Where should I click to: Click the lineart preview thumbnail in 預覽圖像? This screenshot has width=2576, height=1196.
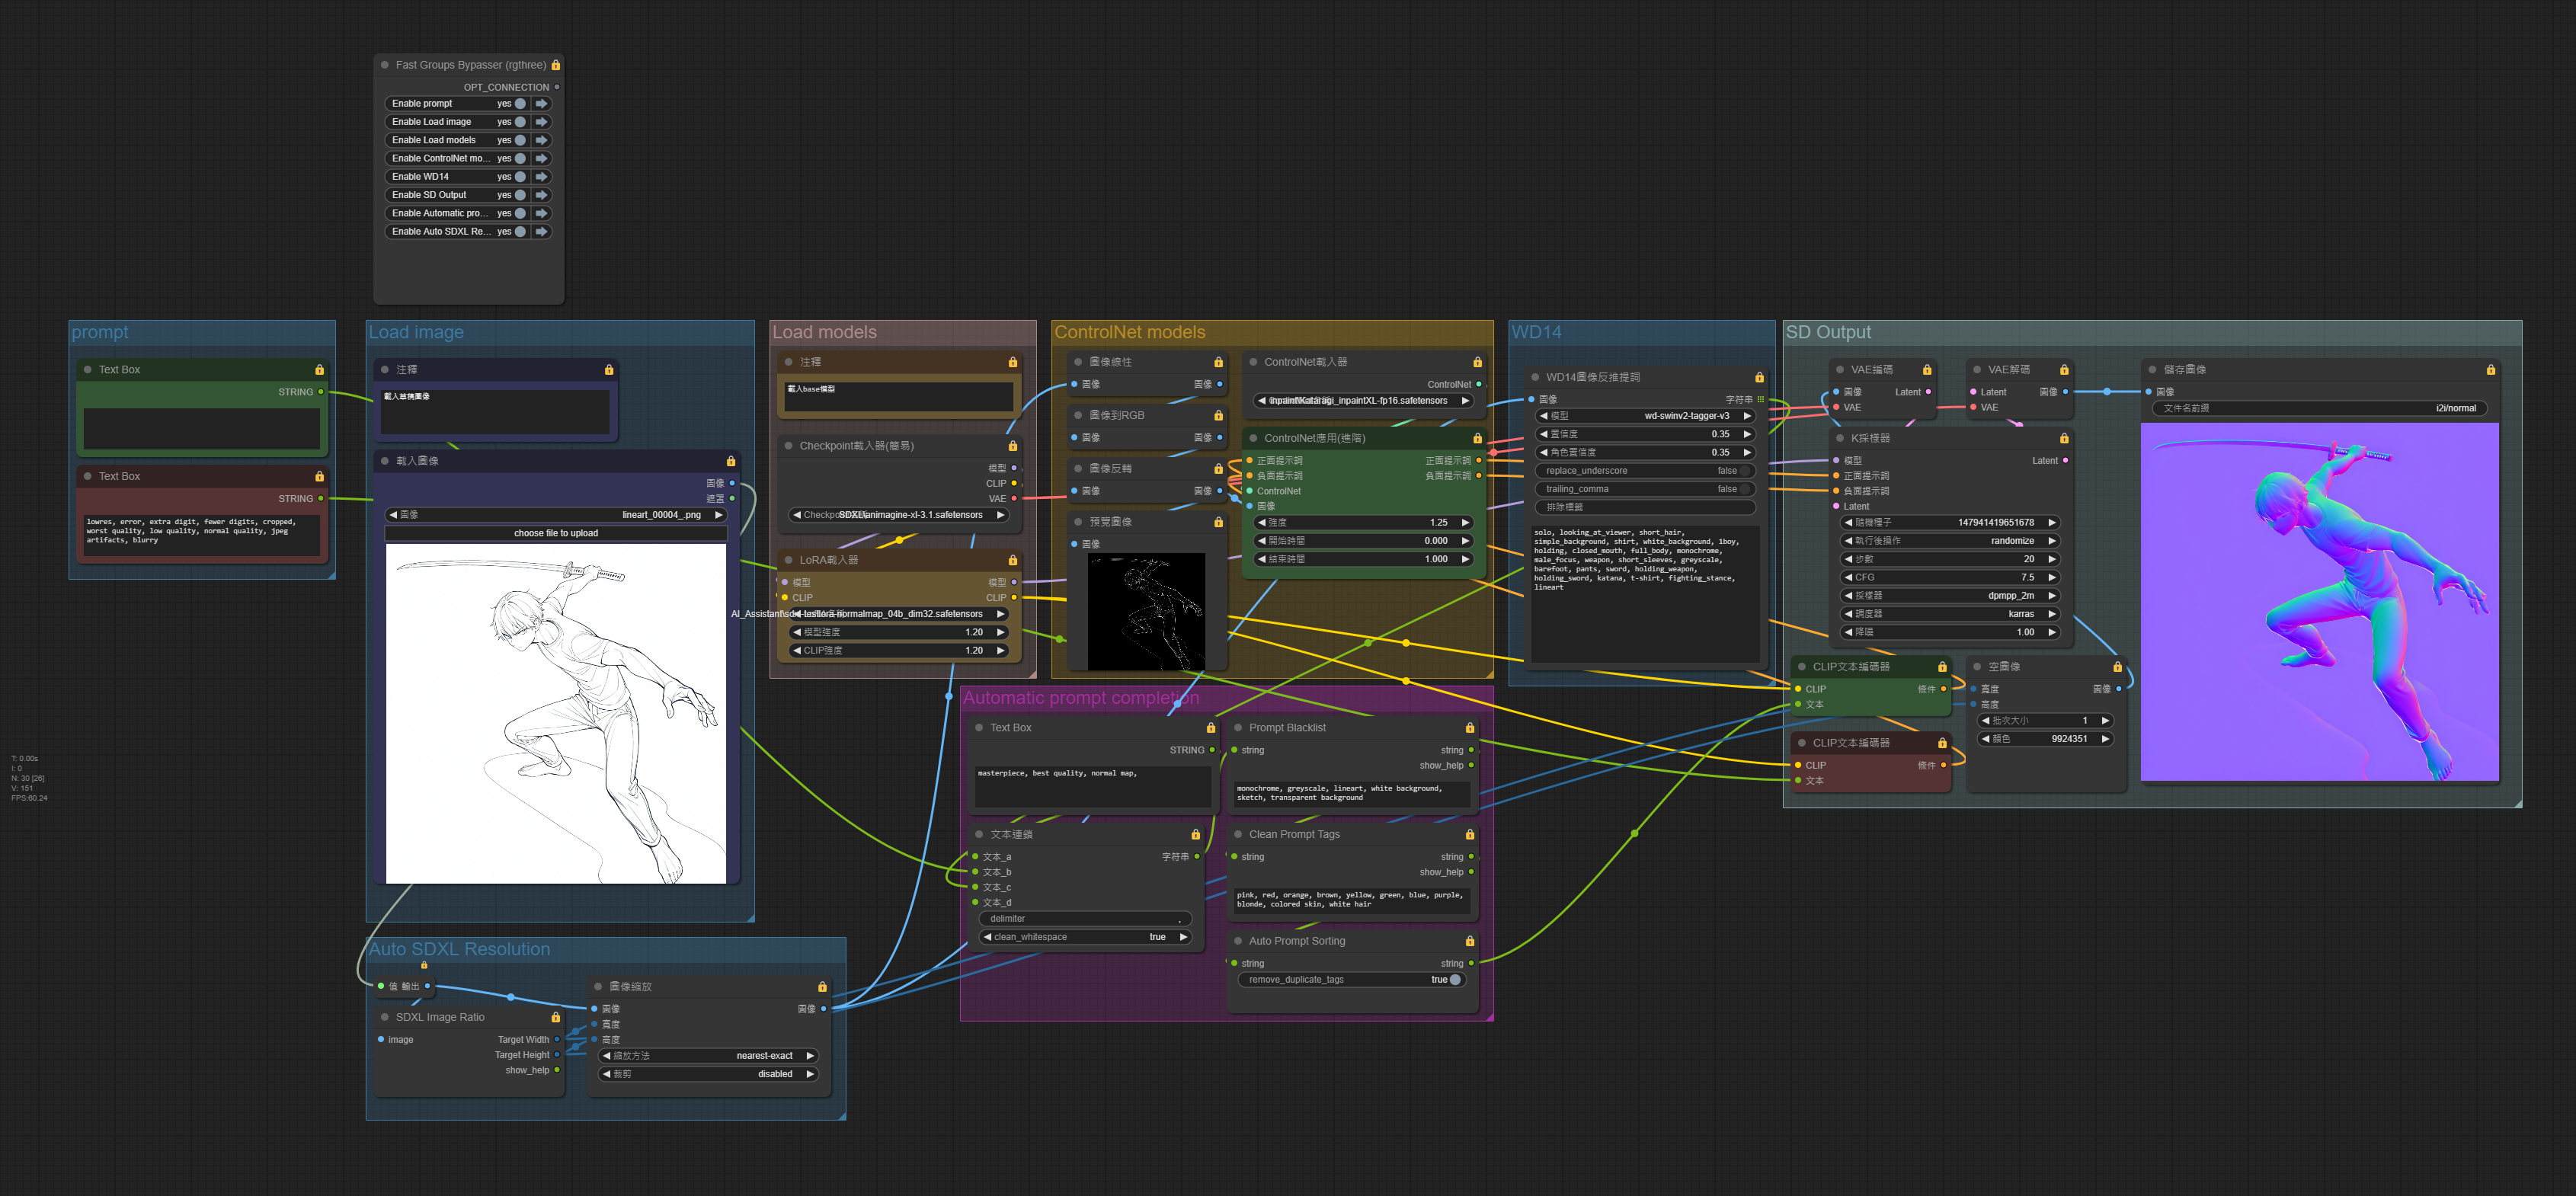1146,611
